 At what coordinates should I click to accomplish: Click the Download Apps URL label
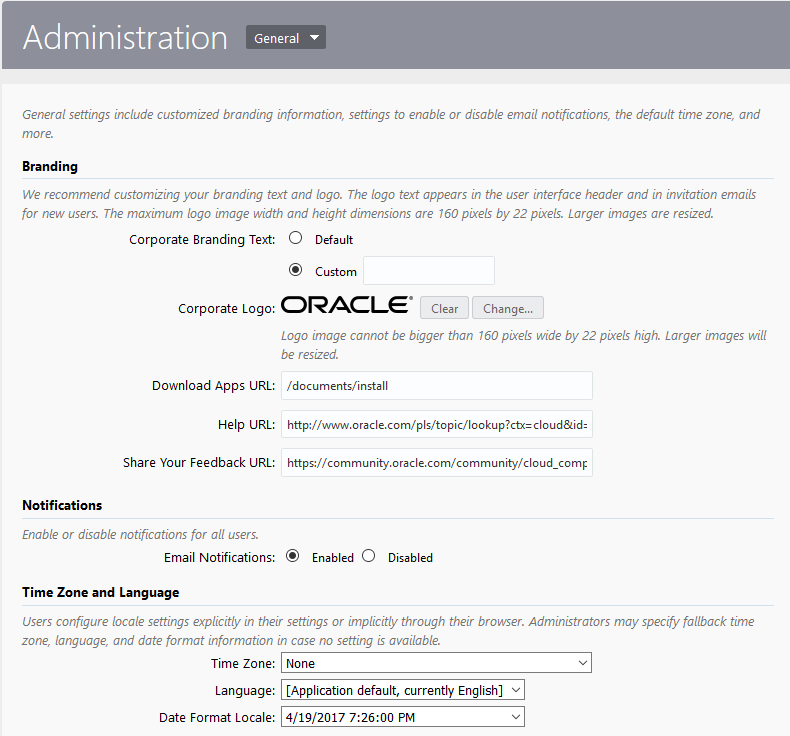coord(214,386)
